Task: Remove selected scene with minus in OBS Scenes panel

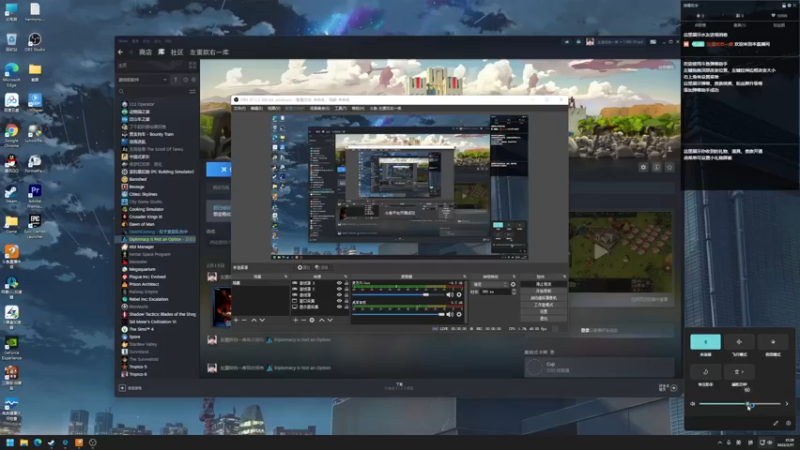Action: 244,320
